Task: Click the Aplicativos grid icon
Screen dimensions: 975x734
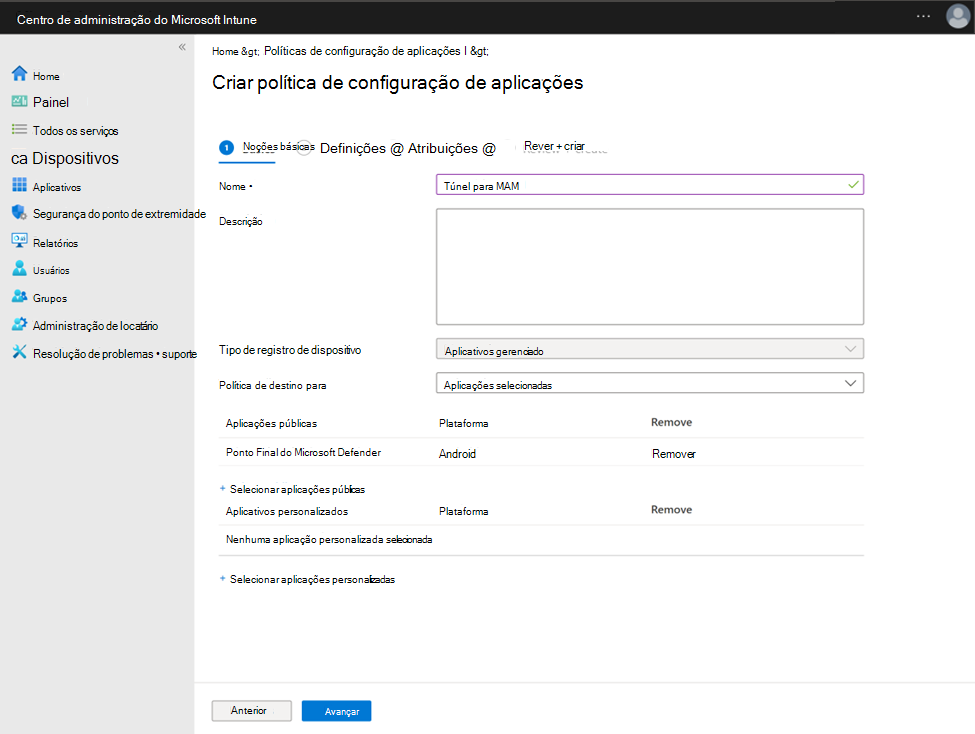Action: 19,185
